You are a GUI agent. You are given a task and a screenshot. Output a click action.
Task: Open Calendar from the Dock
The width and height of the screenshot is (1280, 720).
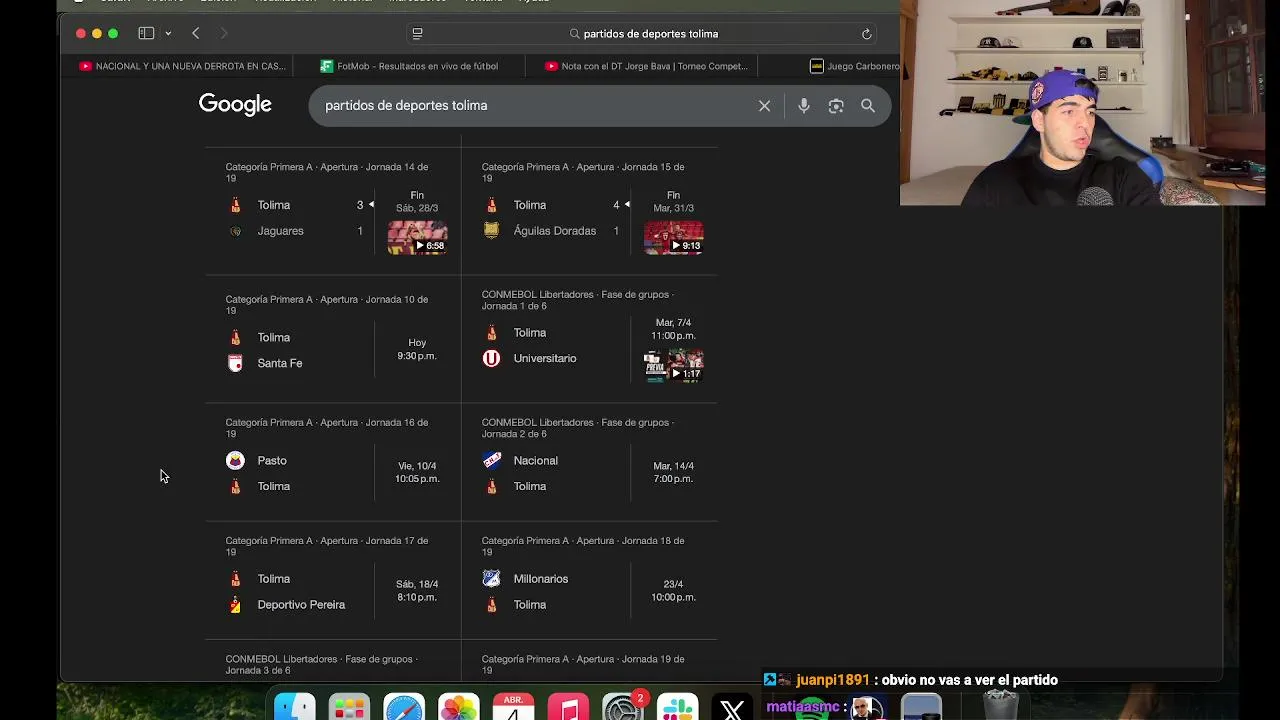point(513,708)
